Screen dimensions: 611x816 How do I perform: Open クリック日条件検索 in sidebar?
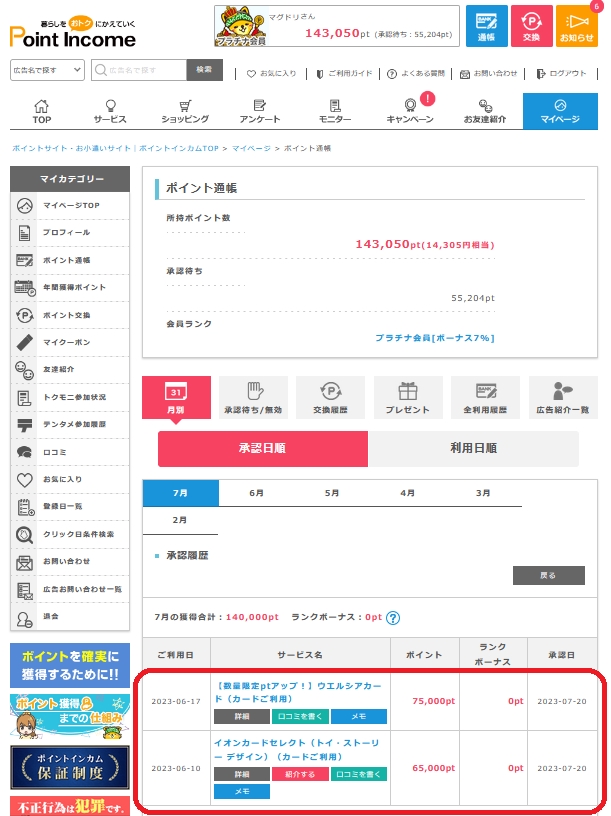pos(70,534)
